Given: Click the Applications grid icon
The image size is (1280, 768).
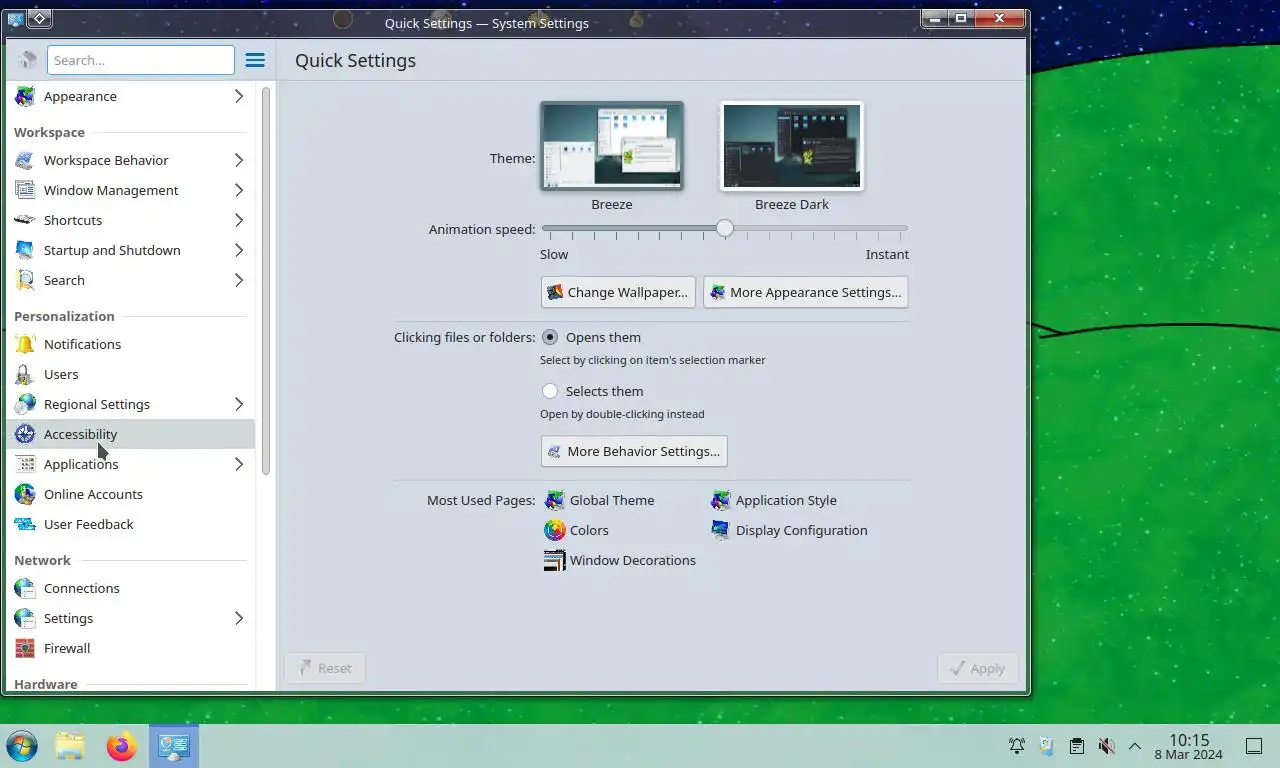Looking at the screenshot, I should pyautogui.click(x=25, y=464).
